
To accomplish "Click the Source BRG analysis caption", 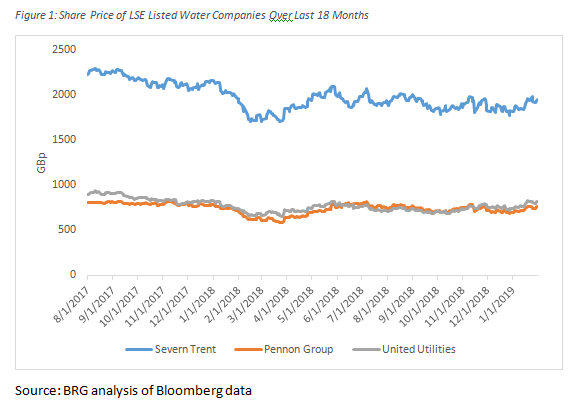I will coord(133,391).
